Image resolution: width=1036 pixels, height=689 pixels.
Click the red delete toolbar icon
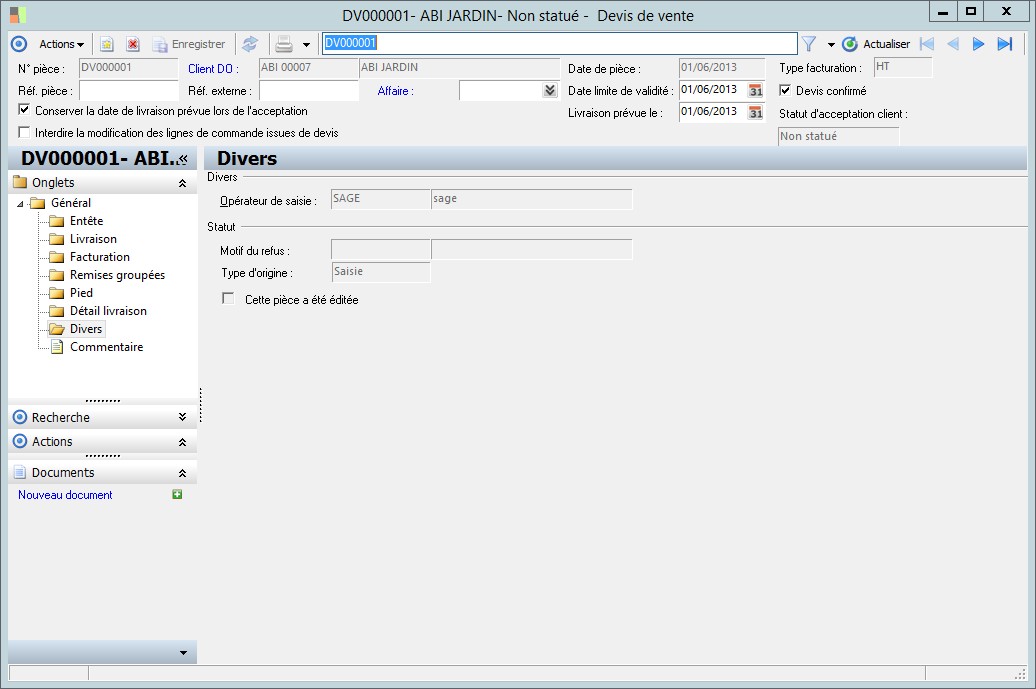point(132,44)
